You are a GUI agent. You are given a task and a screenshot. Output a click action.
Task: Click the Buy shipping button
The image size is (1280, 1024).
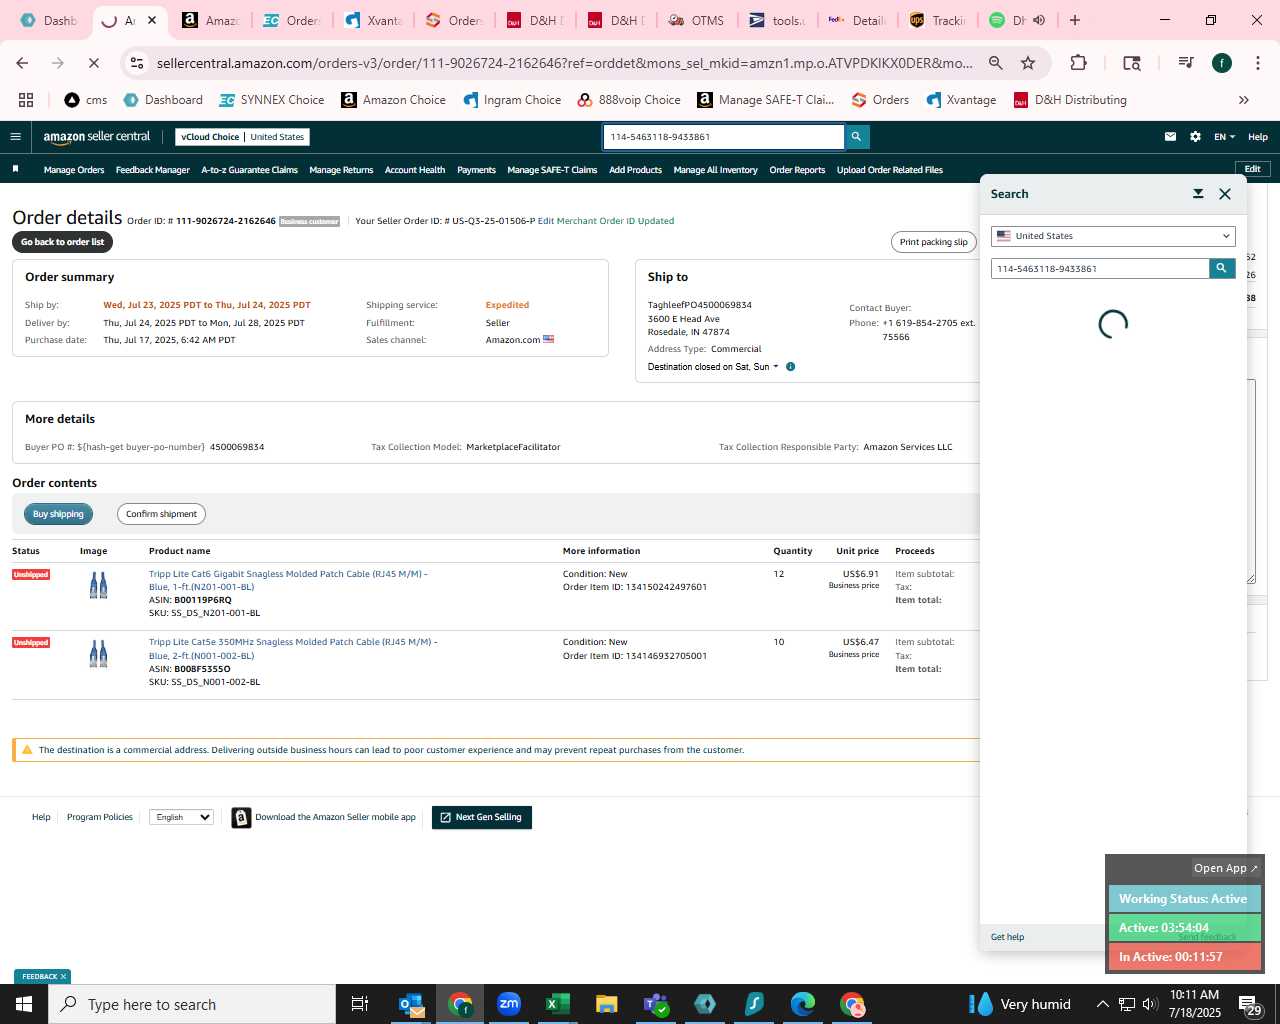58,514
